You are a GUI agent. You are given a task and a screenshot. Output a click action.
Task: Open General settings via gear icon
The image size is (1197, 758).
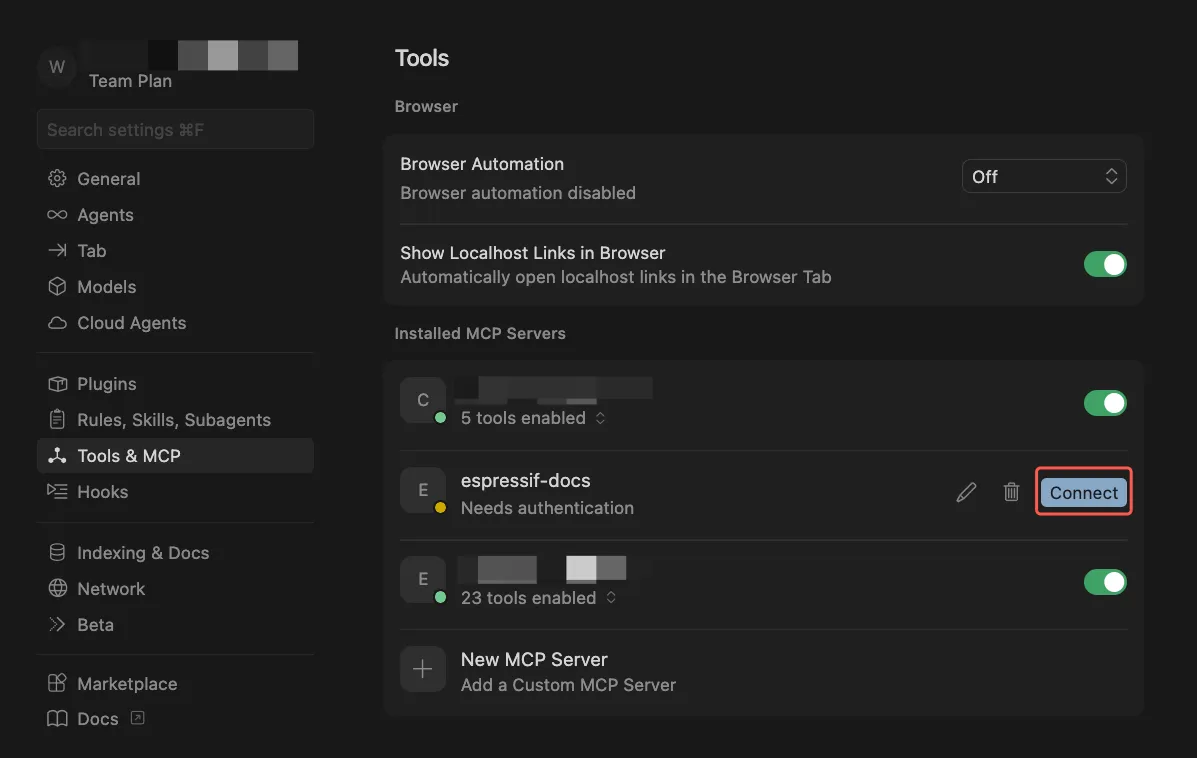(x=57, y=179)
